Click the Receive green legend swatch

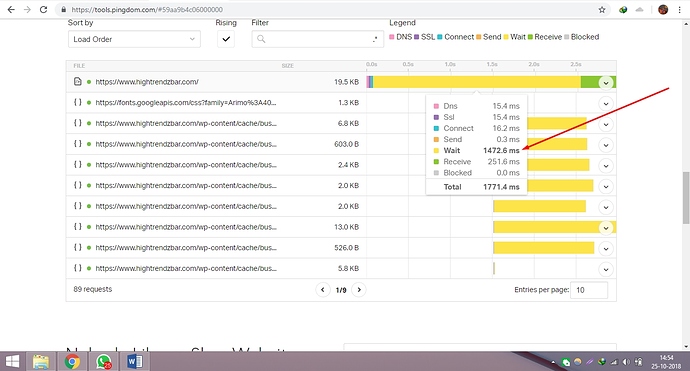pos(530,37)
